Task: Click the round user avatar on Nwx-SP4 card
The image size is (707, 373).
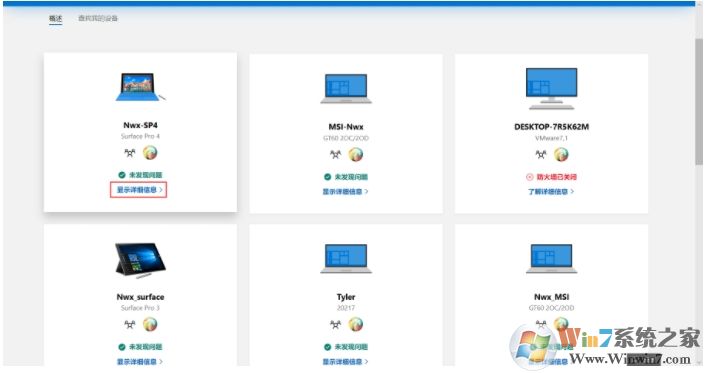Action: pos(150,153)
